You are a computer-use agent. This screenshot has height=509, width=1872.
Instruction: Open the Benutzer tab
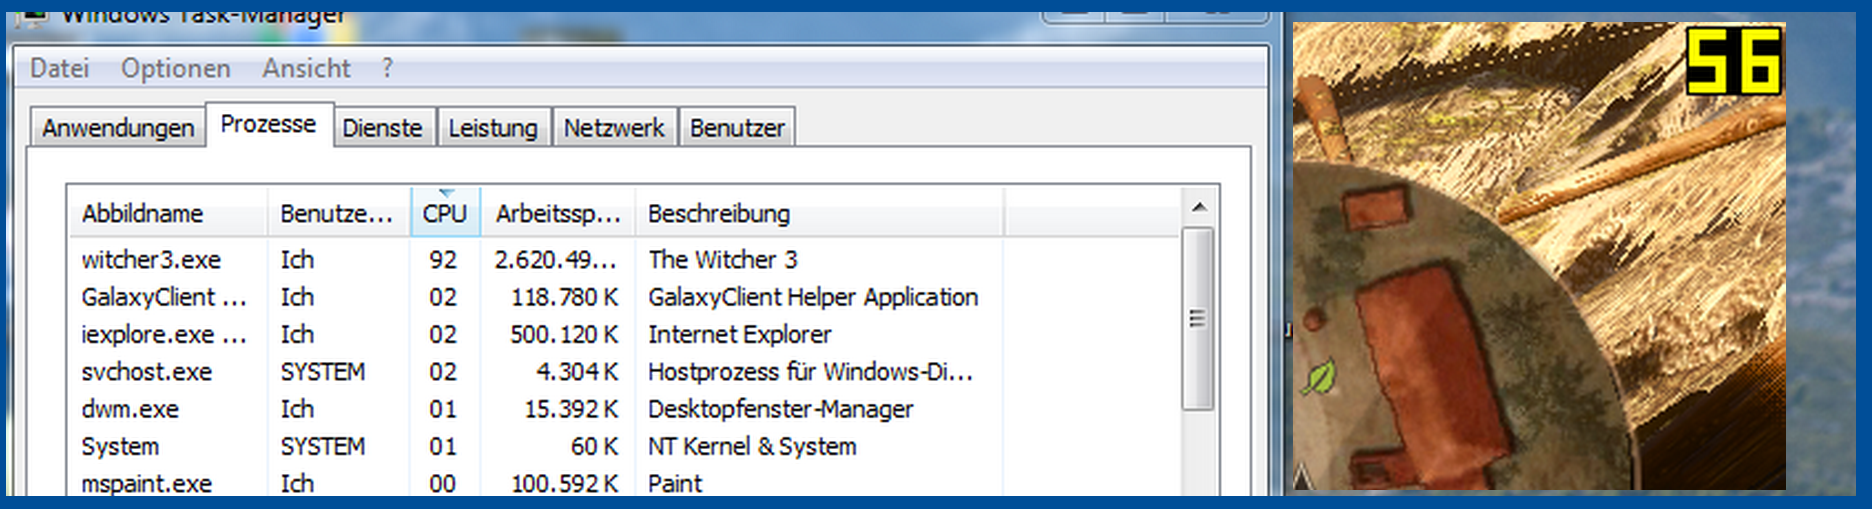738,128
